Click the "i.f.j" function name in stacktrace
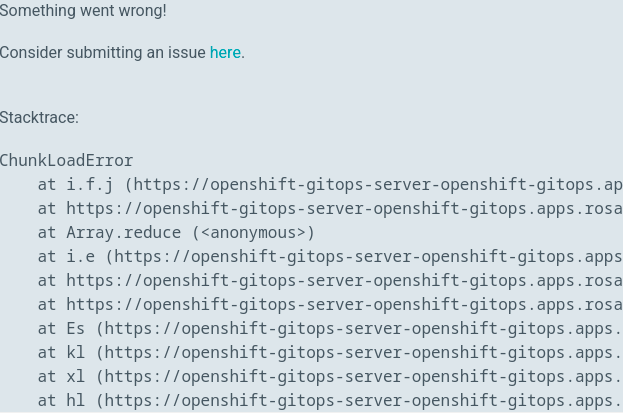 point(90,184)
